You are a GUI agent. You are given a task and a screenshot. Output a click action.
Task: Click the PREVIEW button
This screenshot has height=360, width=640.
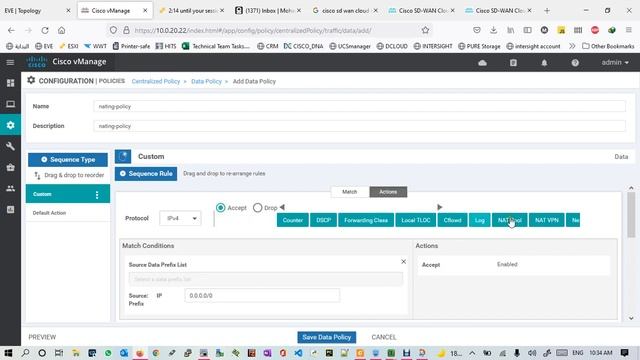(42, 338)
